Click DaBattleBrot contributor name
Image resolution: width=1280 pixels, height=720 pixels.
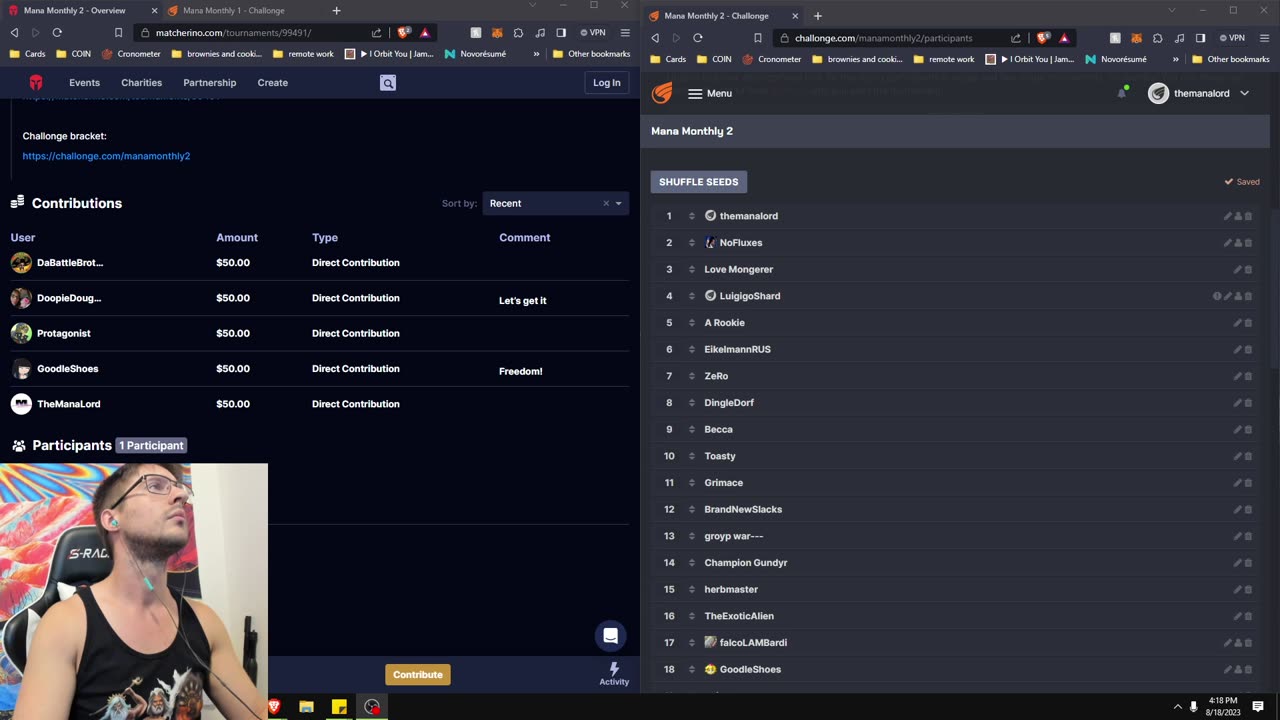point(70,263)
